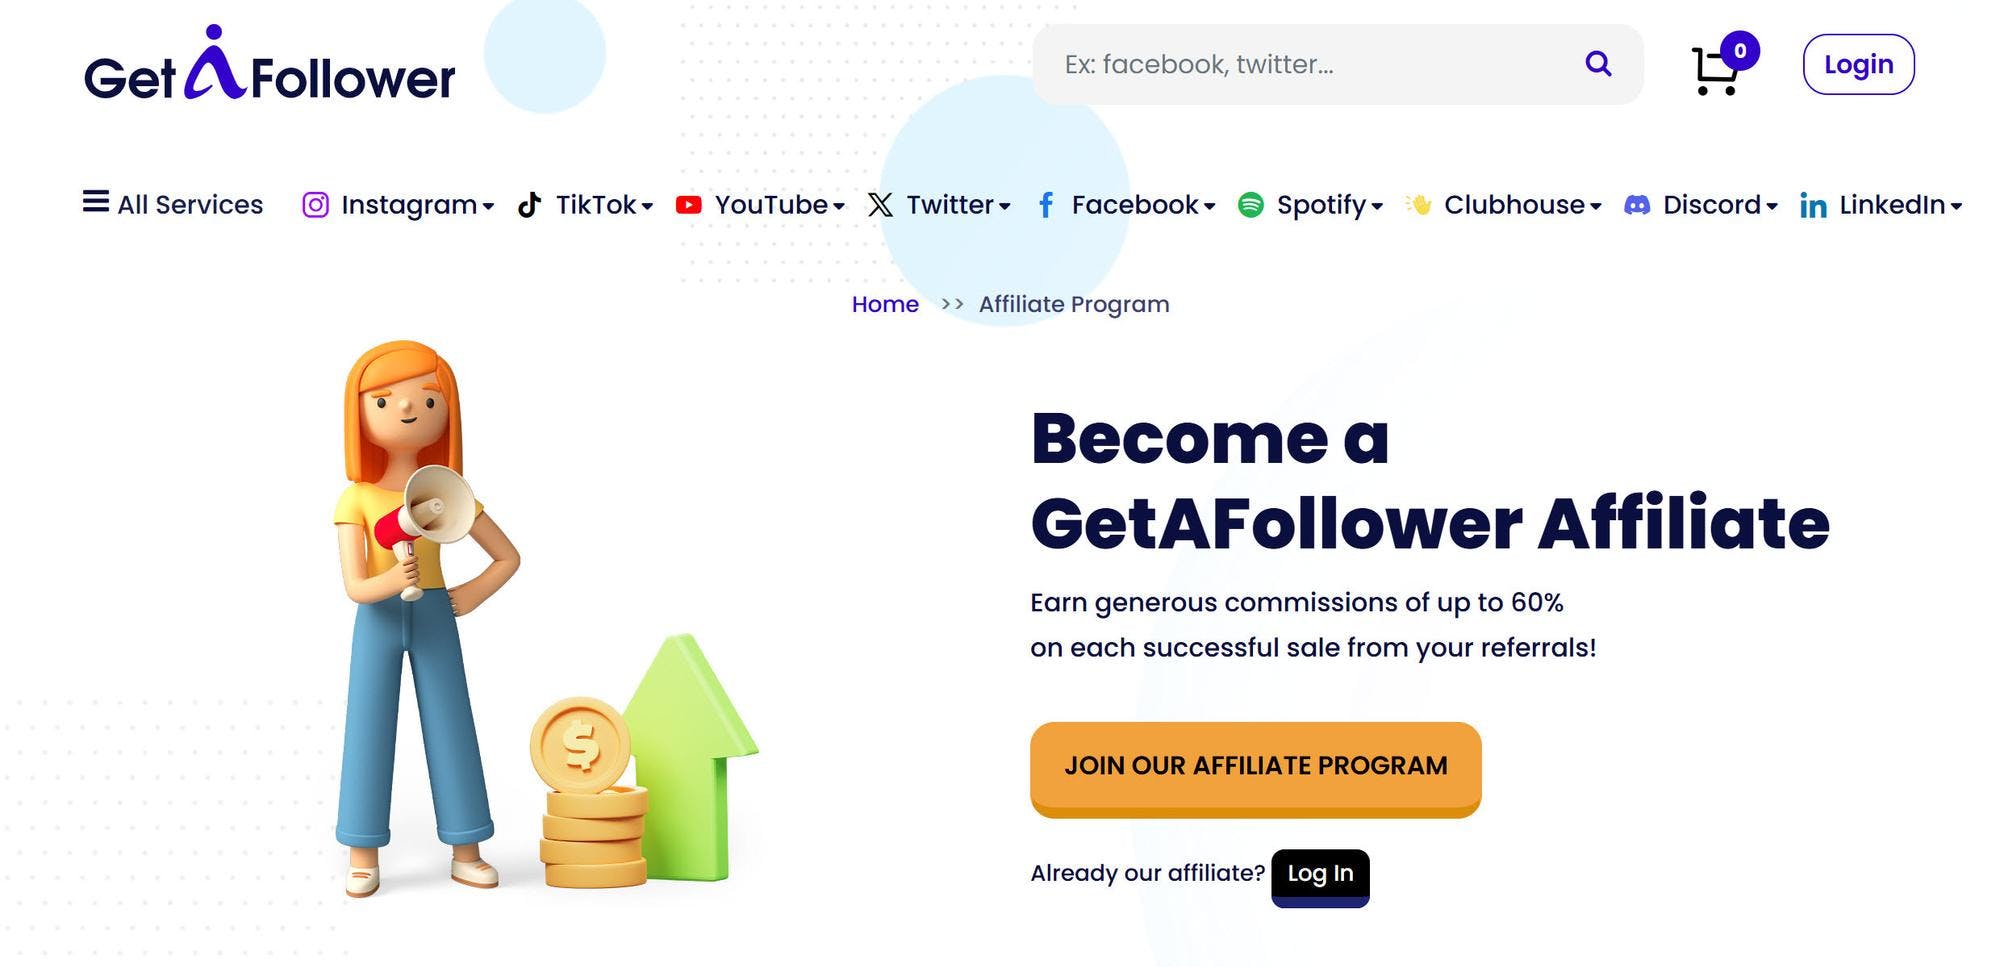This screenshot has width=2000, height=967.
Task: Click the Discord logo icon
Action: pos(1636,205)
